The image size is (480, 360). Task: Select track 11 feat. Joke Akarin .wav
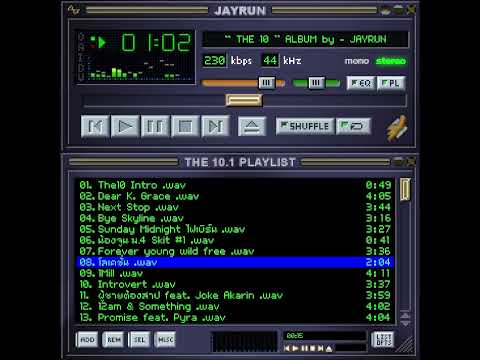pos(235,295)
